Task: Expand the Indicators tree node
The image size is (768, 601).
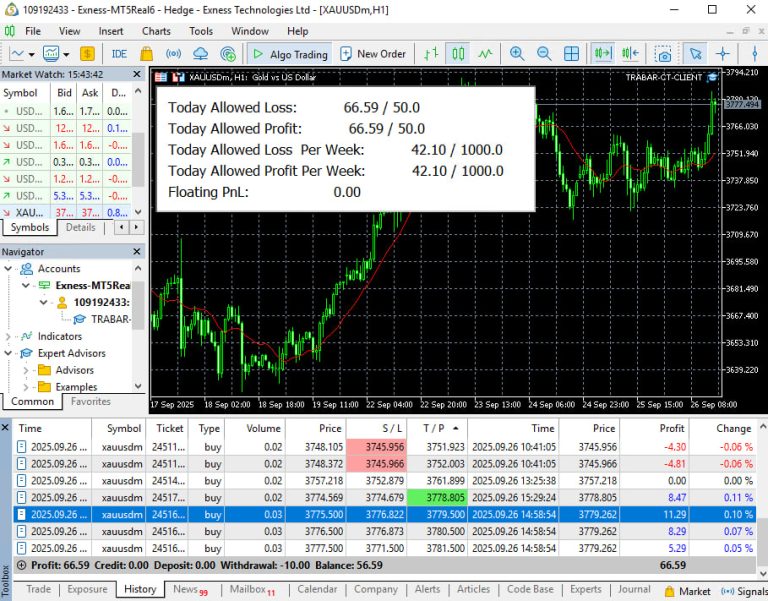Action: (9, 336)
